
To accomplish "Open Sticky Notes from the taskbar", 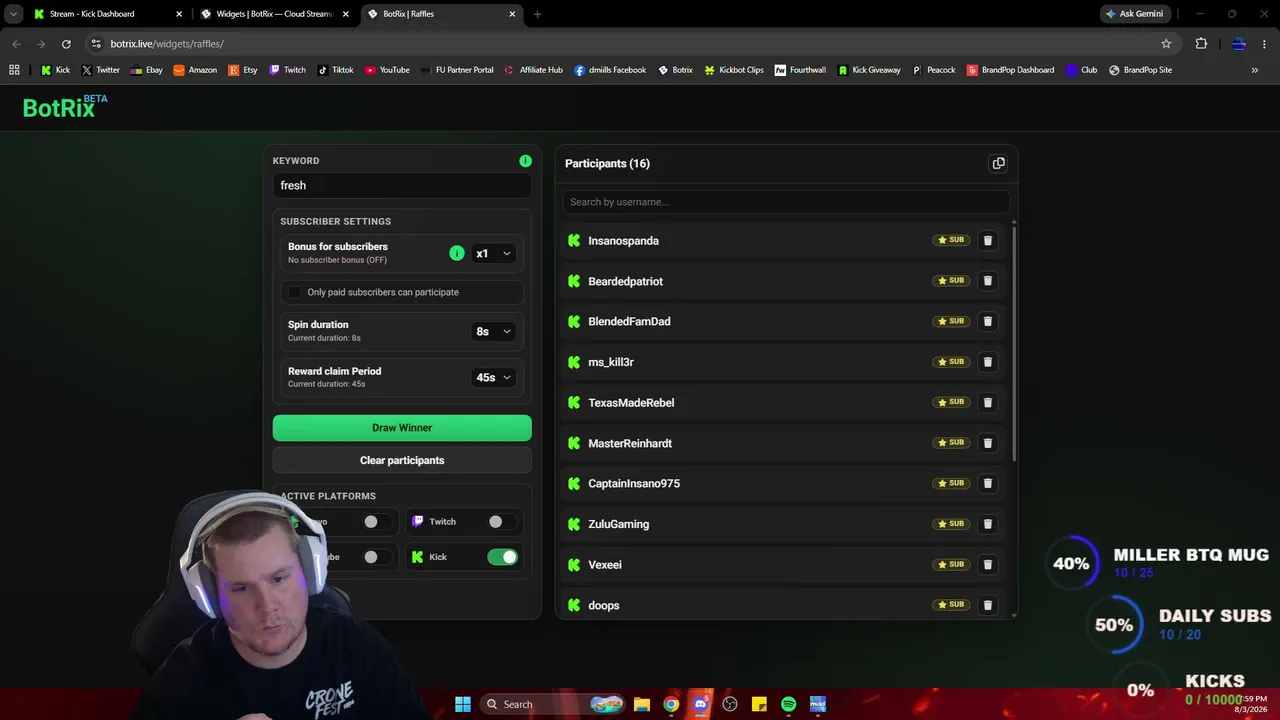I will [x=759, y=704].
